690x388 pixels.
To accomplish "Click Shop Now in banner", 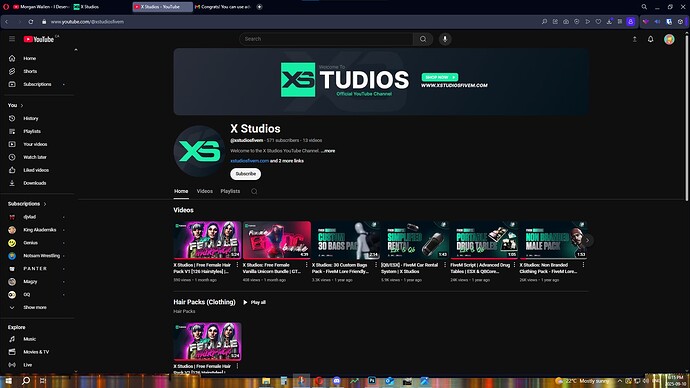I will pyautogui.click(x=440, y=77).
